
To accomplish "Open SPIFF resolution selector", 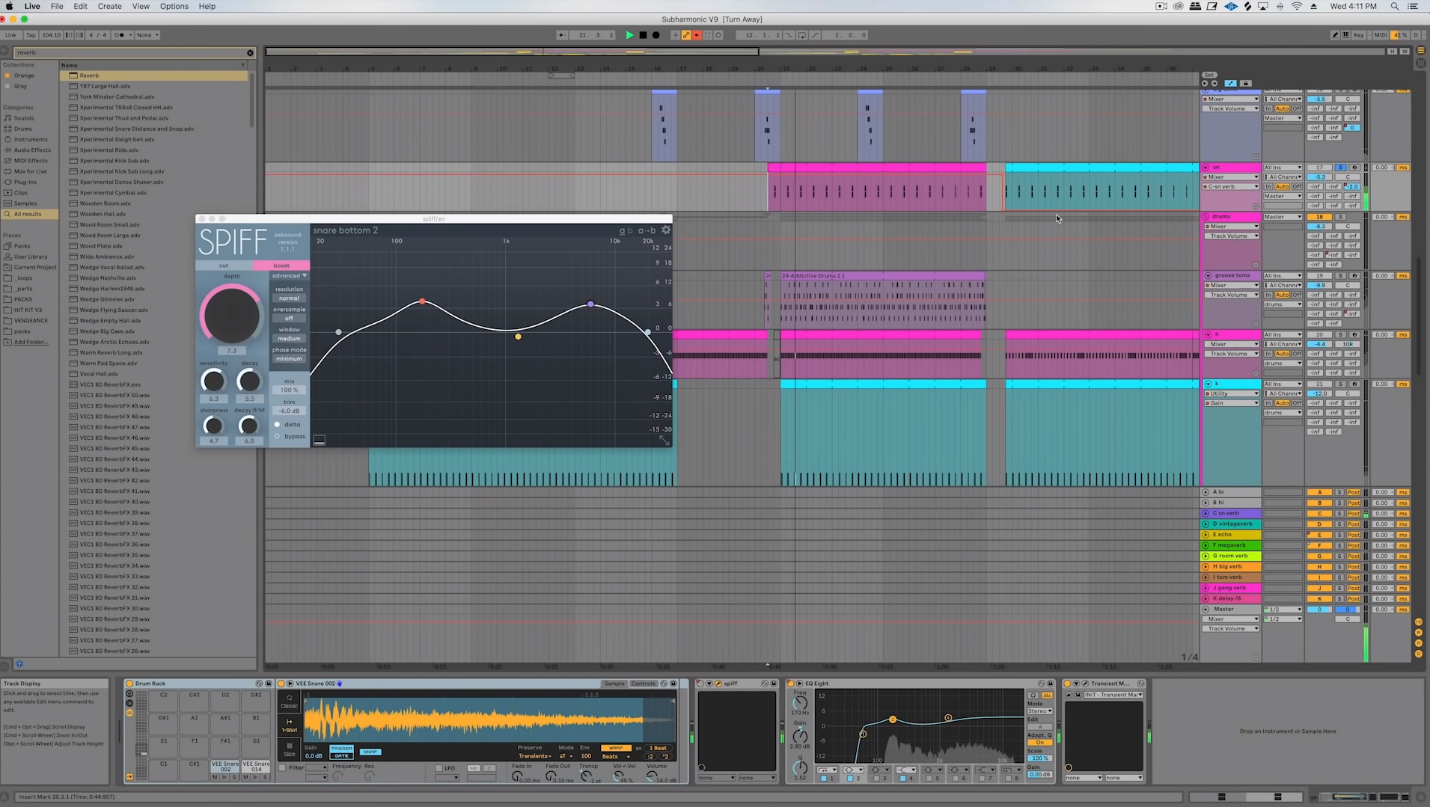I will [289, 298].
